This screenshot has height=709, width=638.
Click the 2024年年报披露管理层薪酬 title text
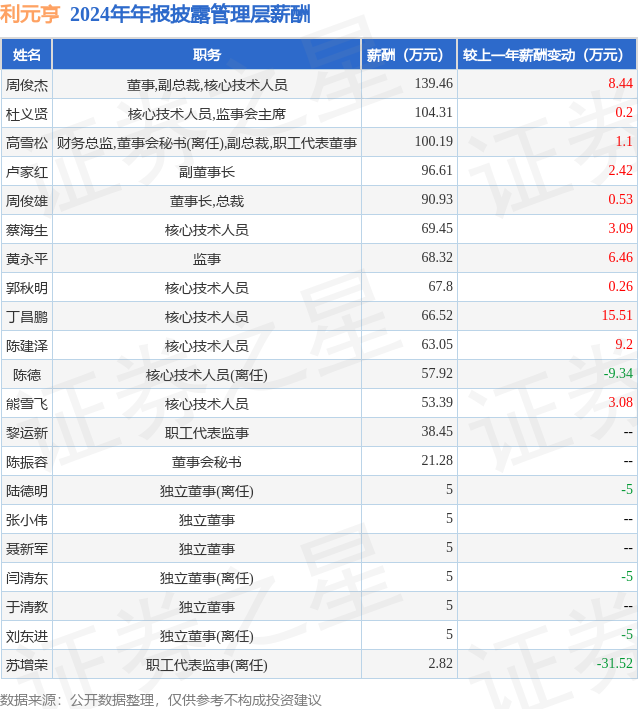190,14
